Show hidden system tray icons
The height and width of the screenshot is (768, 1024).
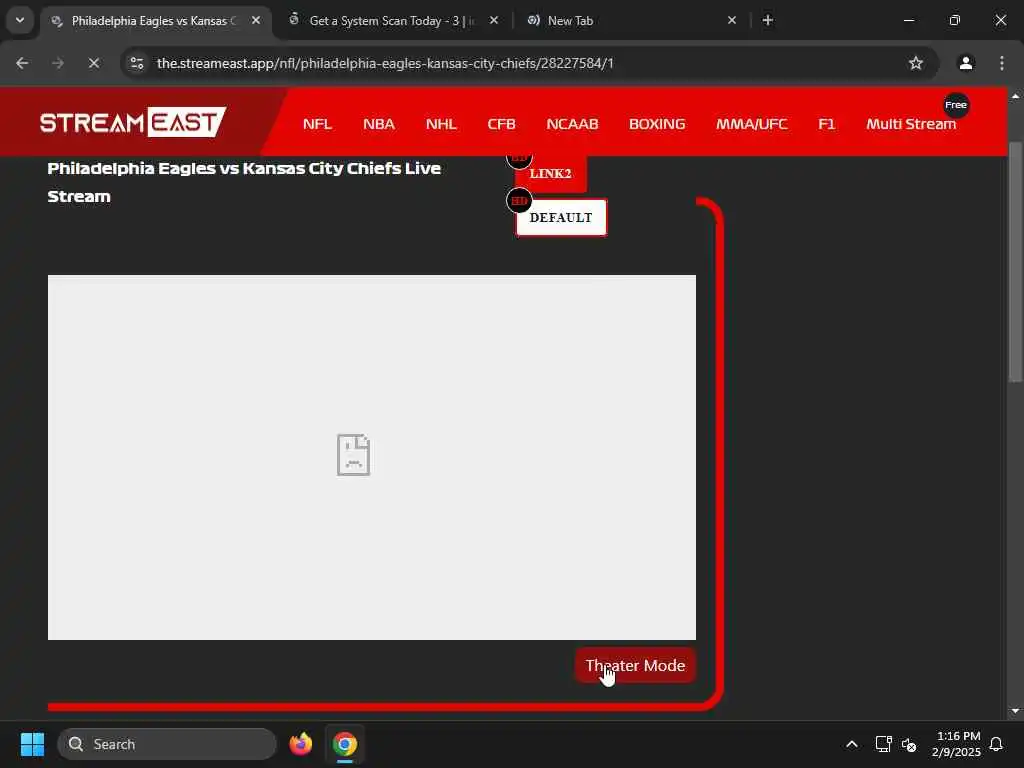(x=852, y=744)
